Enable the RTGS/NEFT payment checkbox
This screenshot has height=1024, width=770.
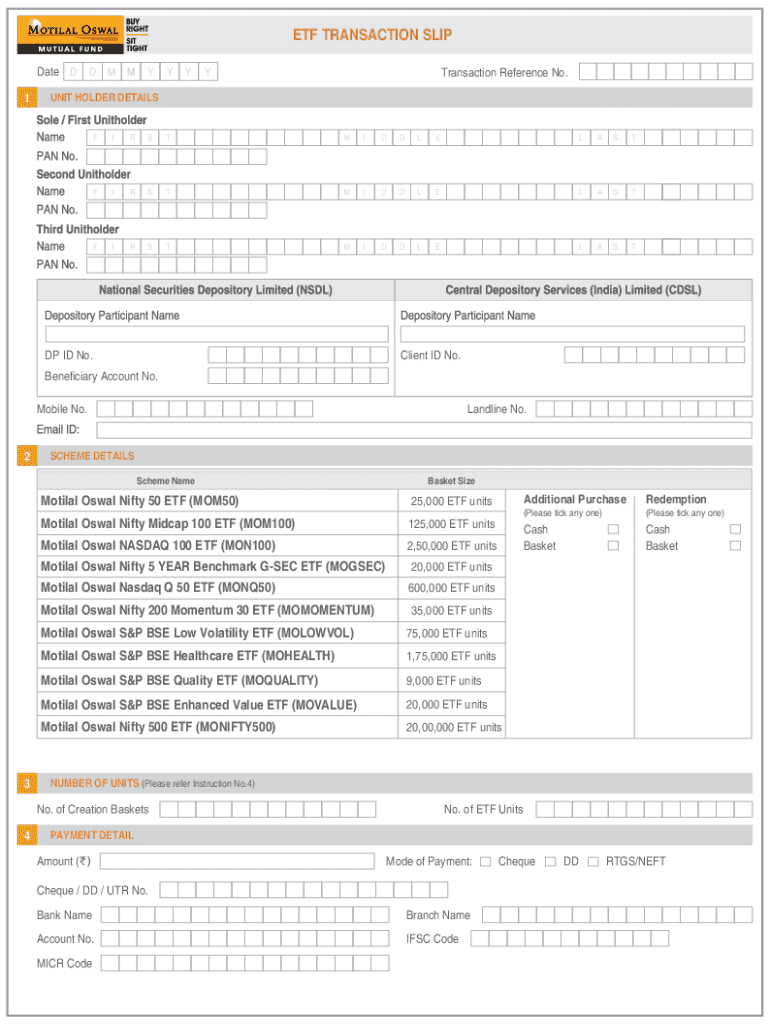593,862
